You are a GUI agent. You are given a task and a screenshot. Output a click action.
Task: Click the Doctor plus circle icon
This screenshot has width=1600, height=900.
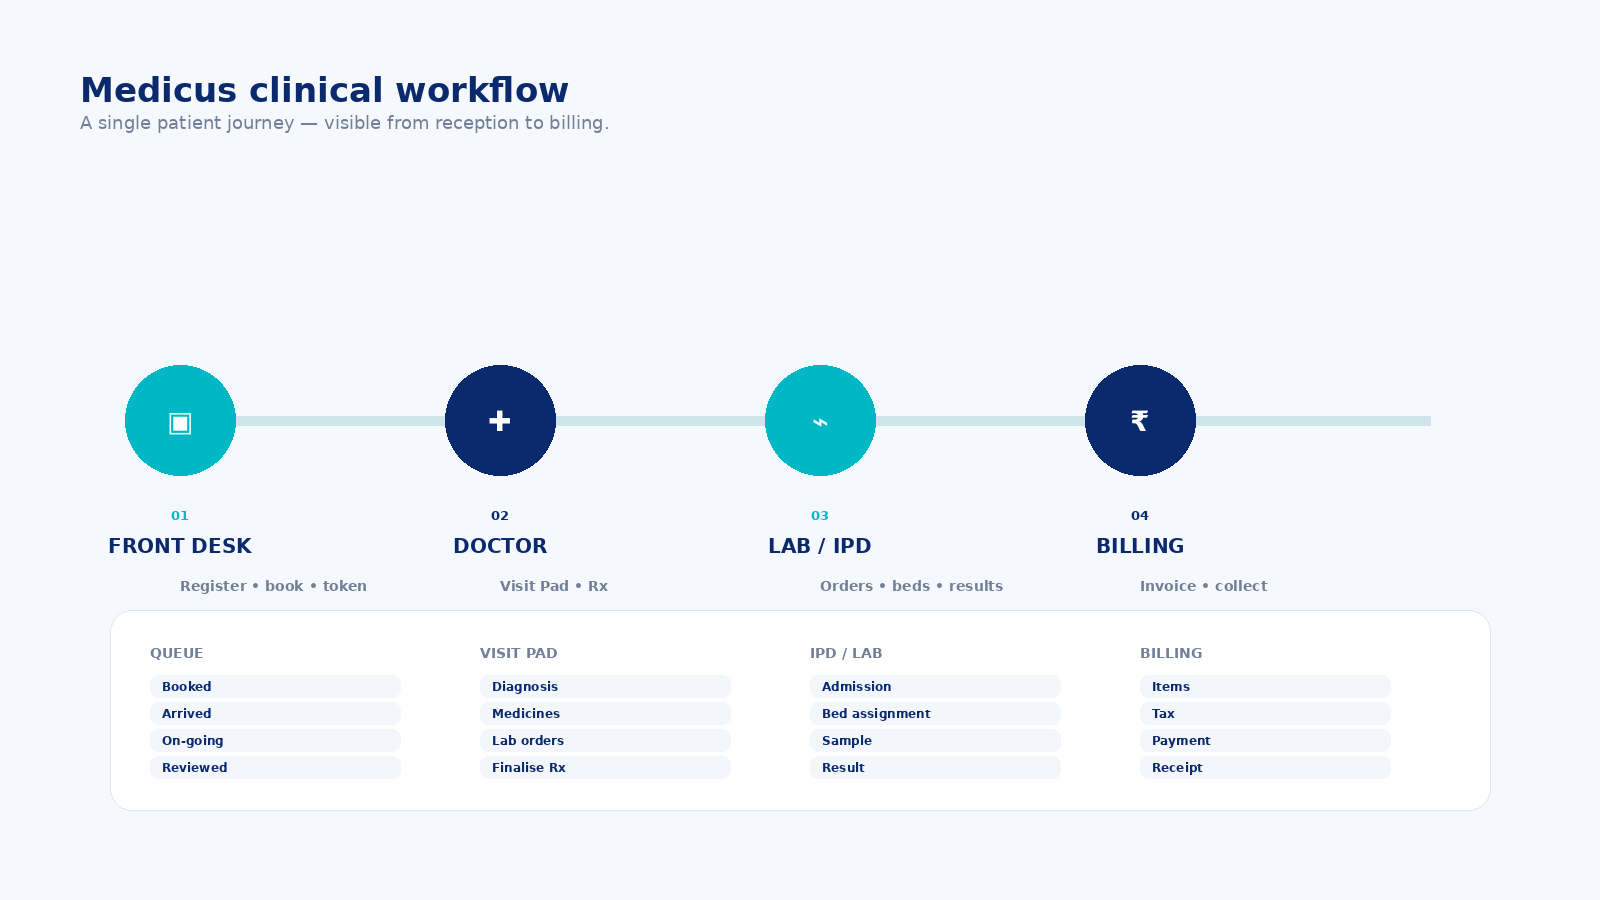point(500,421)
